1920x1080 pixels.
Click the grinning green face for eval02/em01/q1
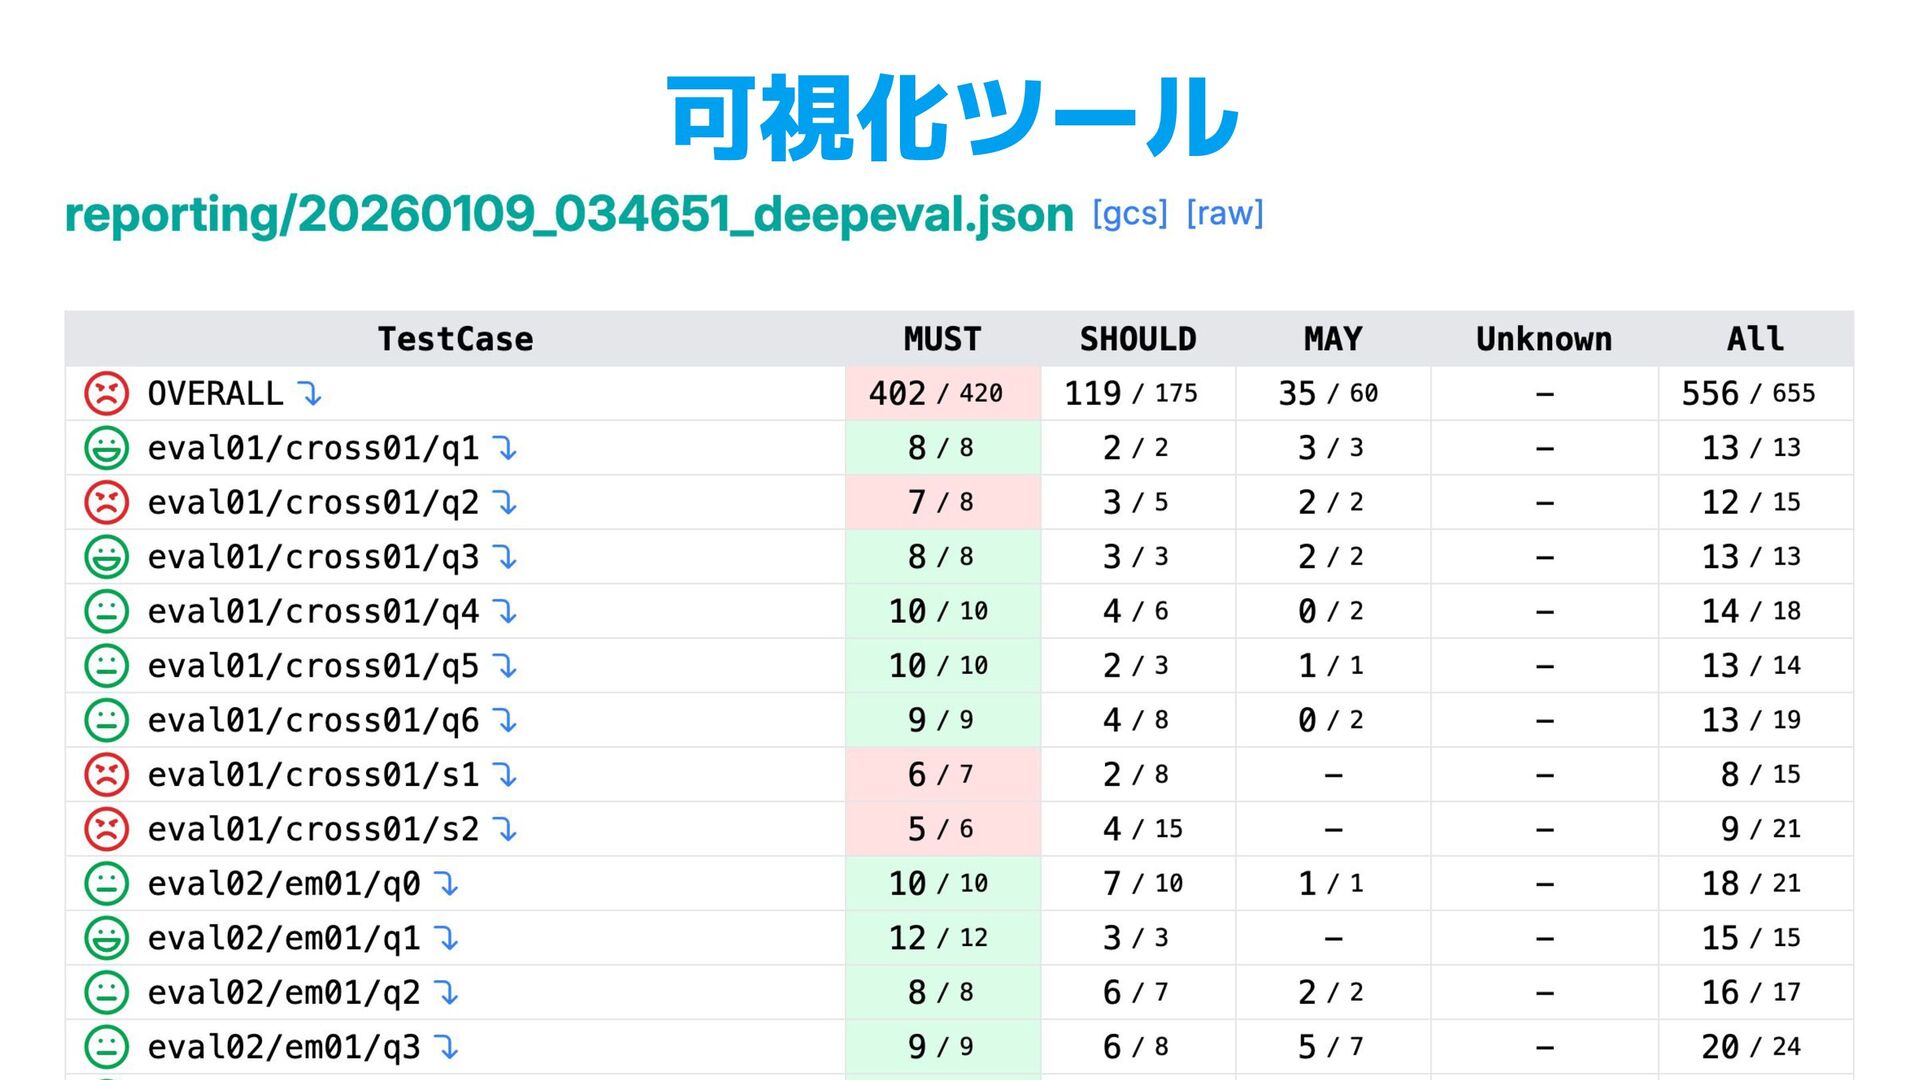[106, 938]
